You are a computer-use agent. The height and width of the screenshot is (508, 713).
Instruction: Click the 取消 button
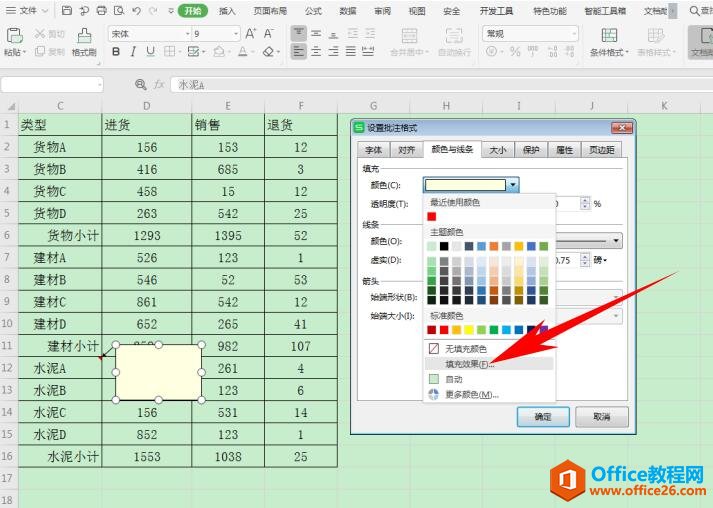click(602, 416)
